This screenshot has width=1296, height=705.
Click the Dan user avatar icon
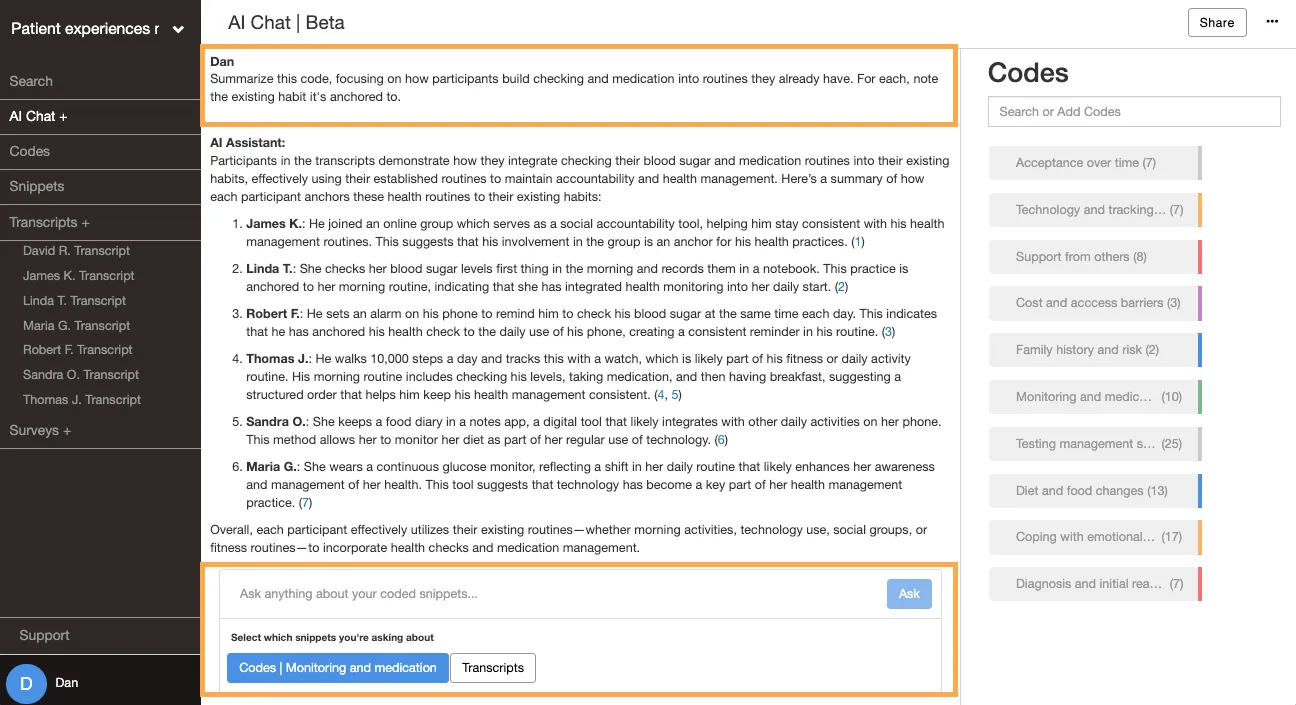(x=26, y=683)
